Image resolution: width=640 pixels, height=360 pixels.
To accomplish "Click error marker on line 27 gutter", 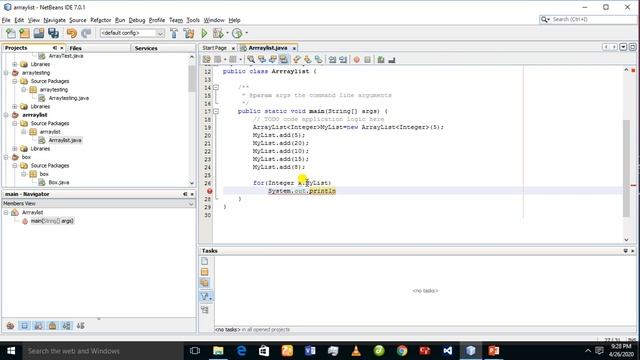I will [x=209, y=191].
